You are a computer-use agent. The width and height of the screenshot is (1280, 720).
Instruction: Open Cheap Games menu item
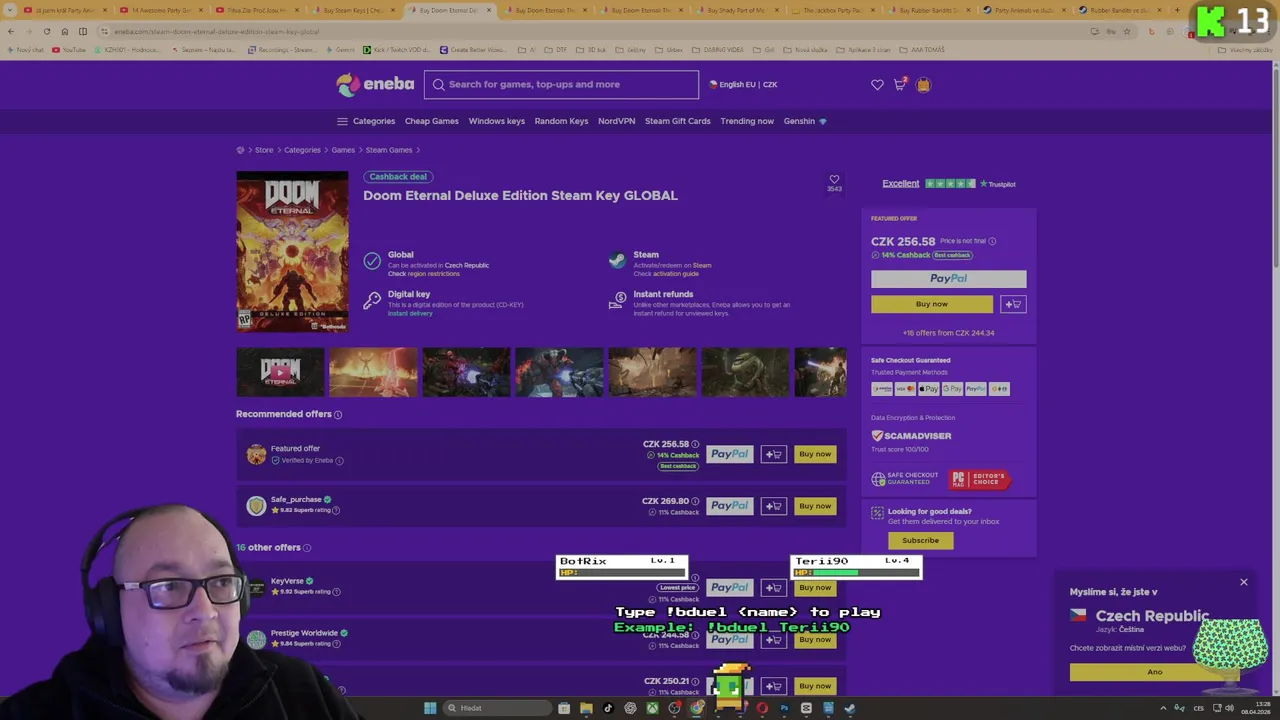[x=432, y=121]
